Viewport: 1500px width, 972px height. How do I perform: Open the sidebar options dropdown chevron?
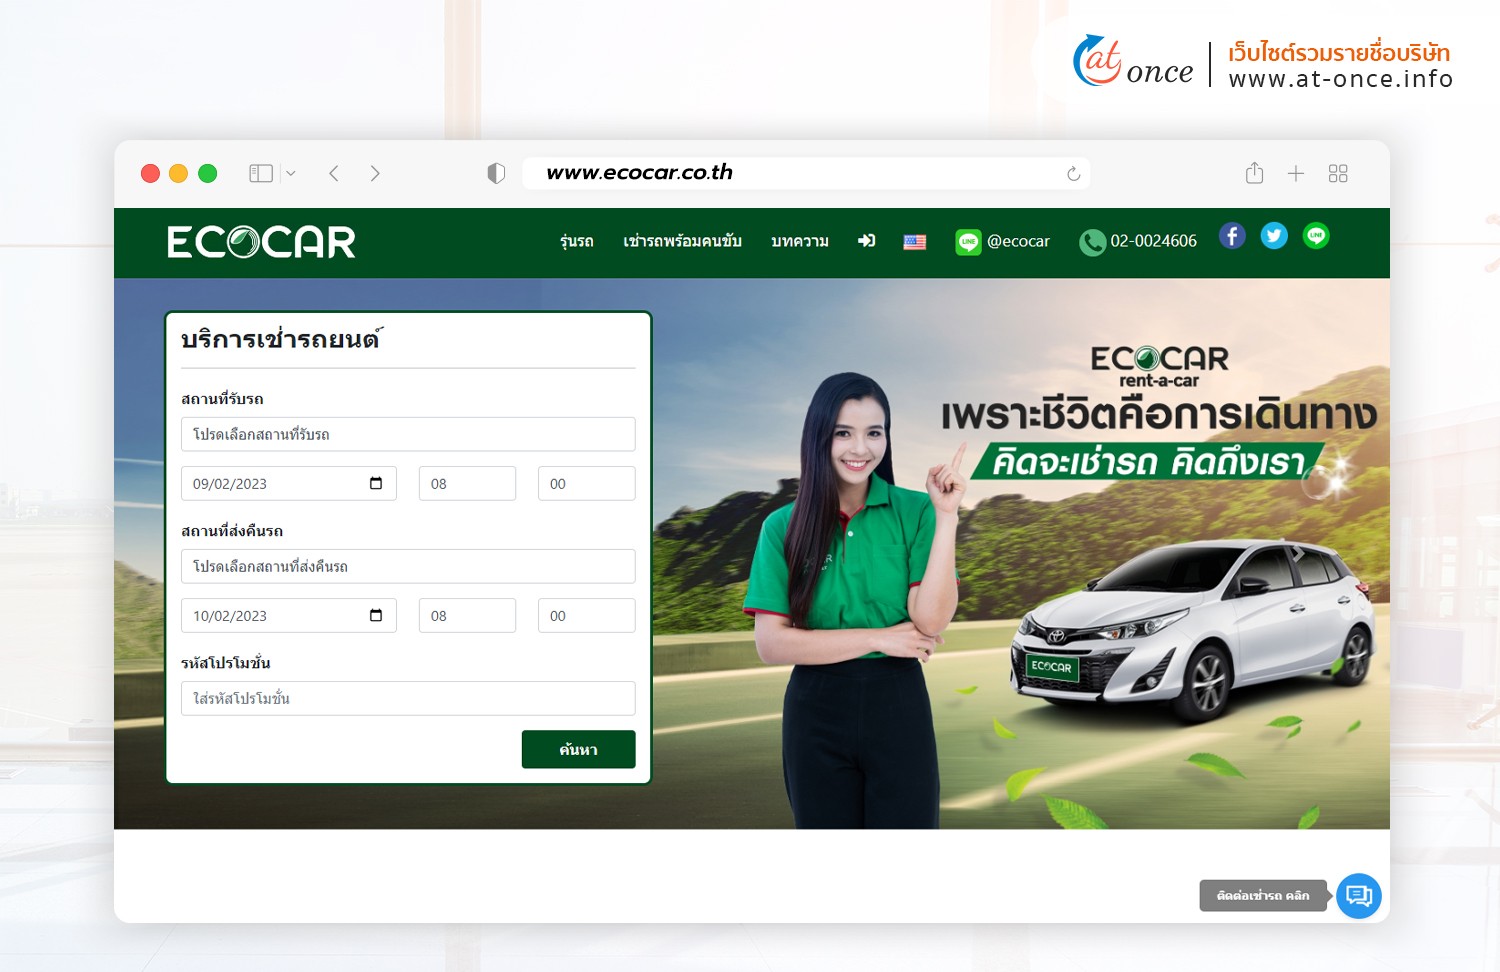click(x=291, y=174)
